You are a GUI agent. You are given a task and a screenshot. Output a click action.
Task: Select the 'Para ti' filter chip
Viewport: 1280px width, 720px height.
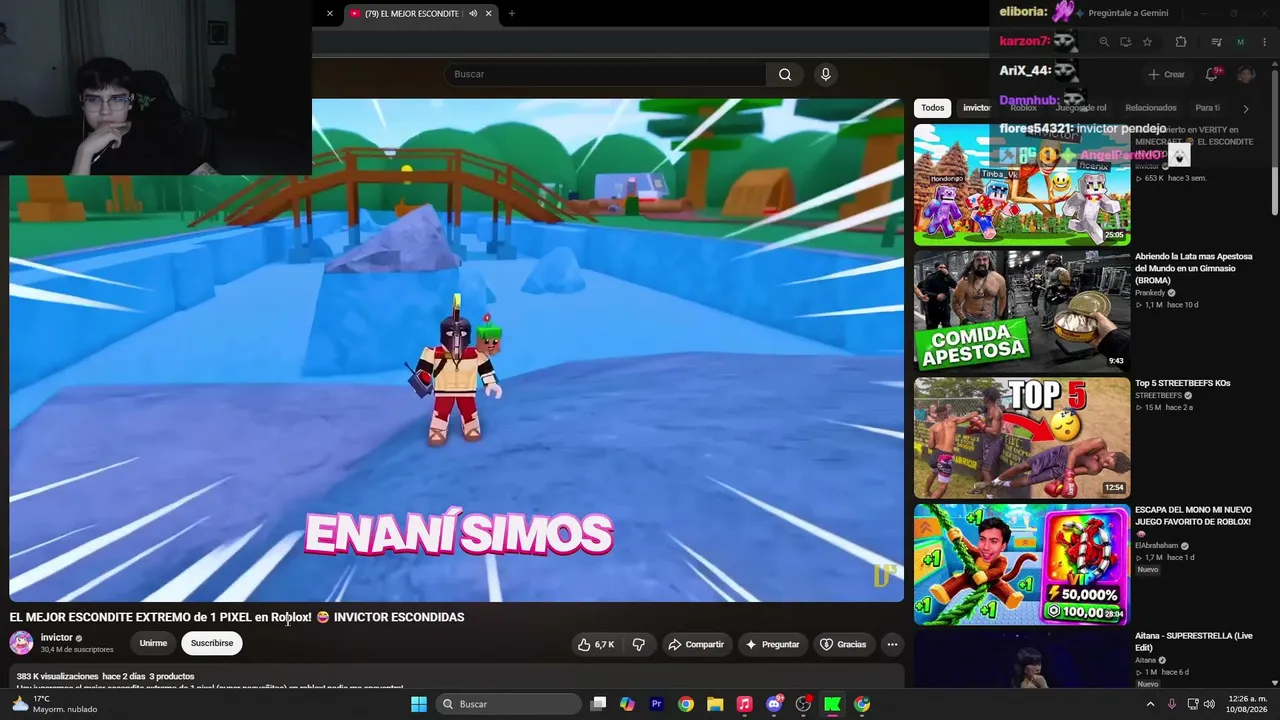[x=1207, y=108]
